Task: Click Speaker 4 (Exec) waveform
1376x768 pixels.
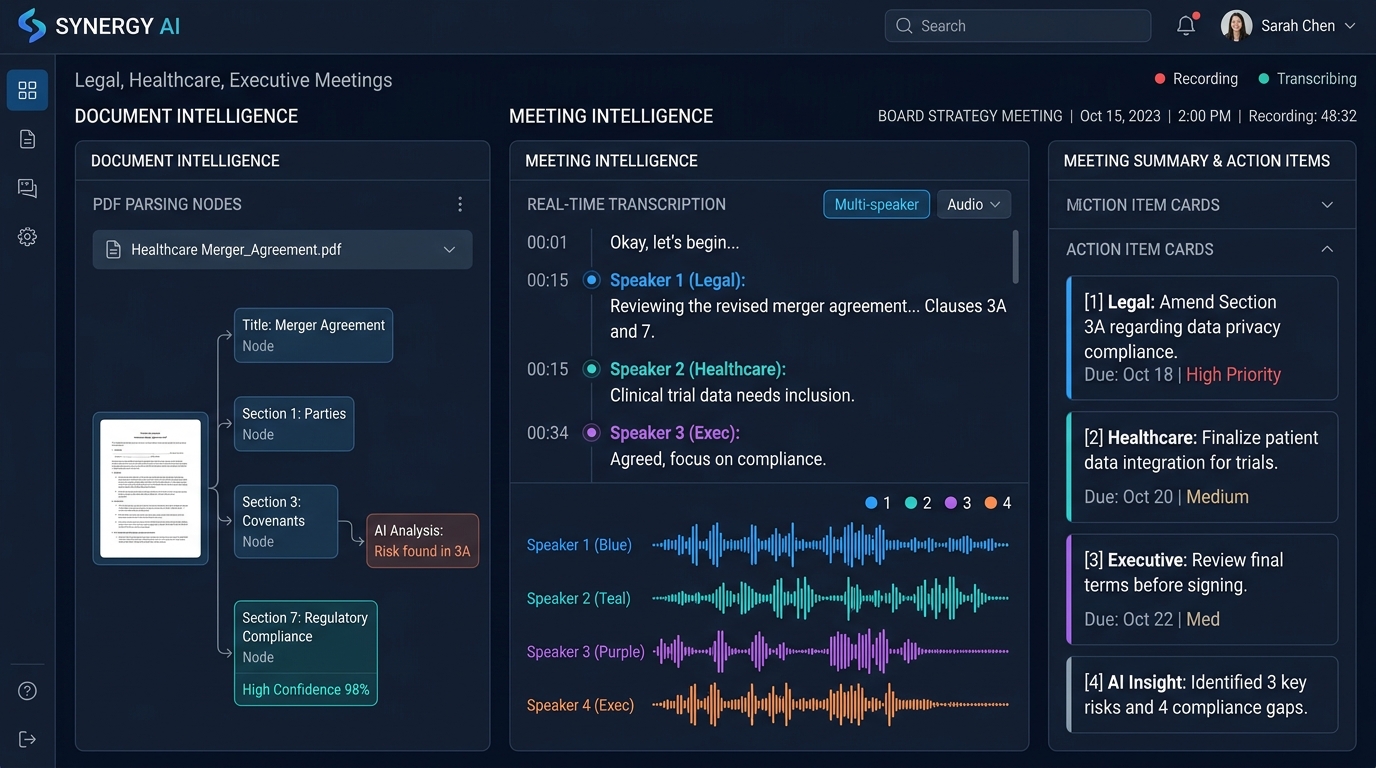Action: (830, 705)
